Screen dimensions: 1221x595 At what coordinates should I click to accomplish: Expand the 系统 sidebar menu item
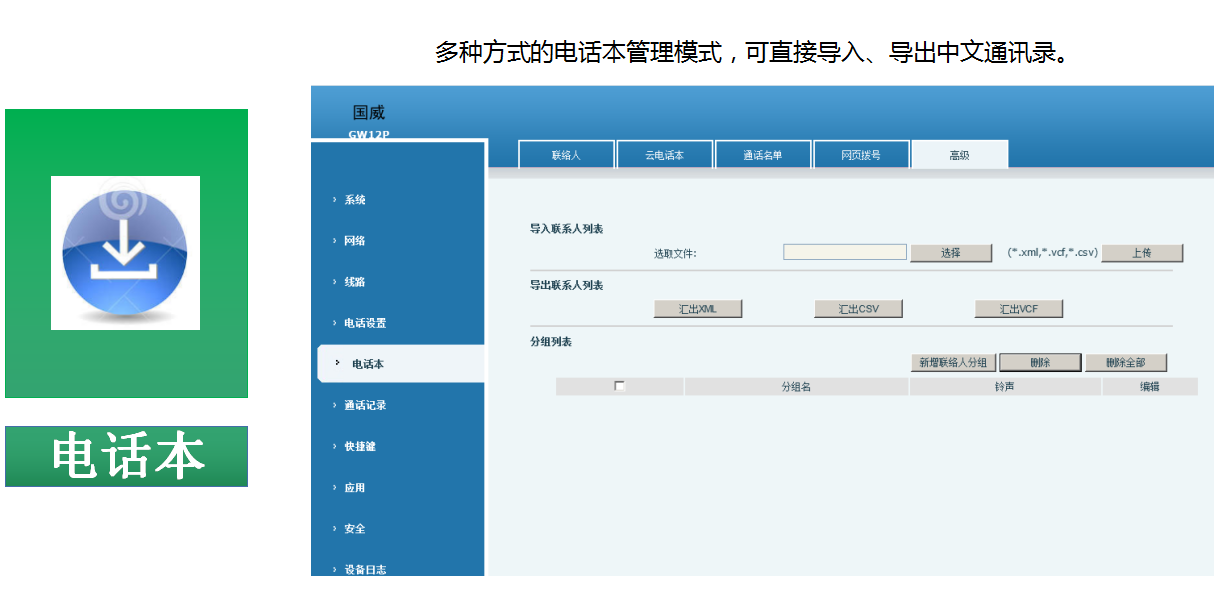(x=355, y=200)
